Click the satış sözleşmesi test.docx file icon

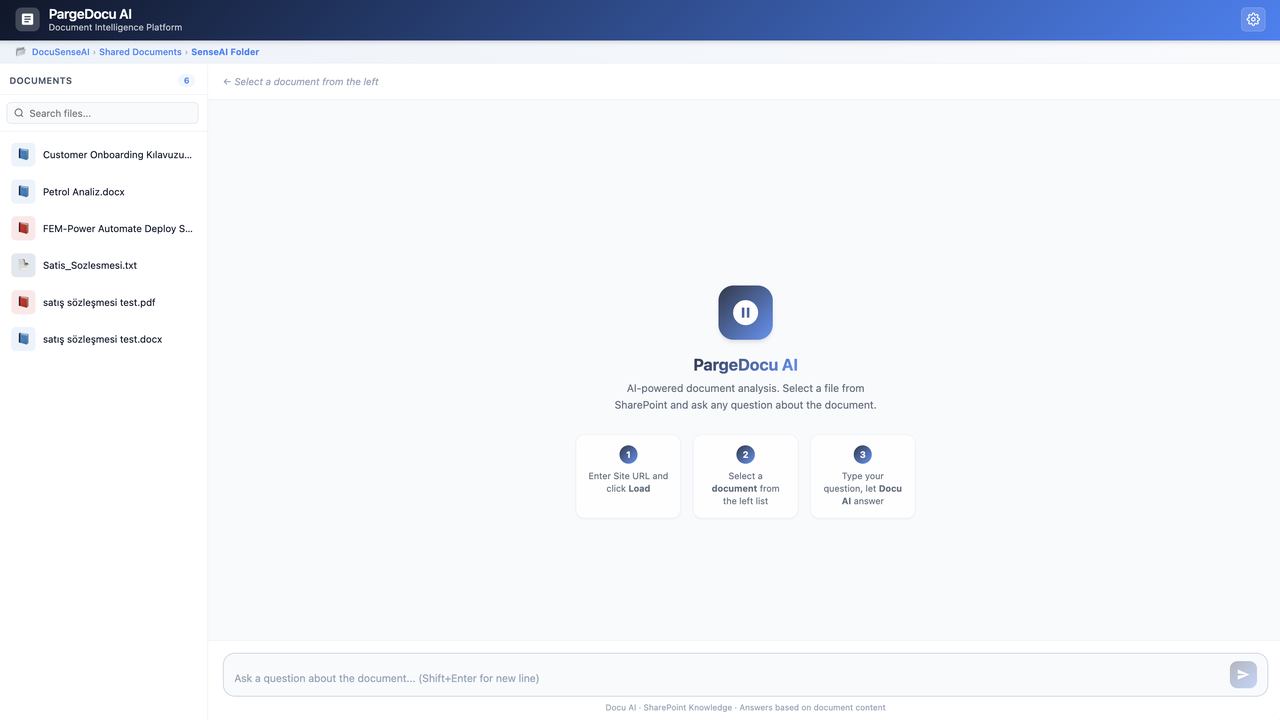pos(23,339)
